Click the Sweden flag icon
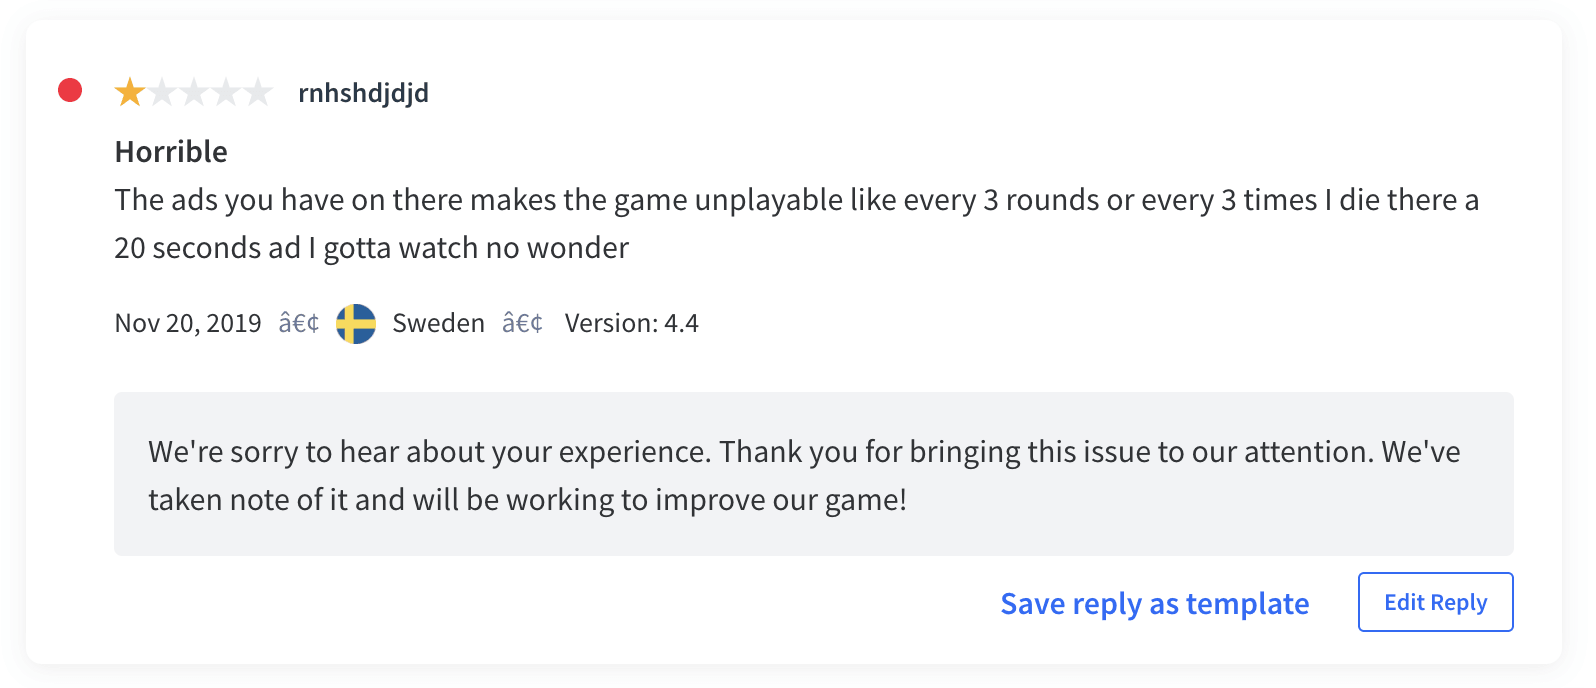 click(x=356, y=324)
